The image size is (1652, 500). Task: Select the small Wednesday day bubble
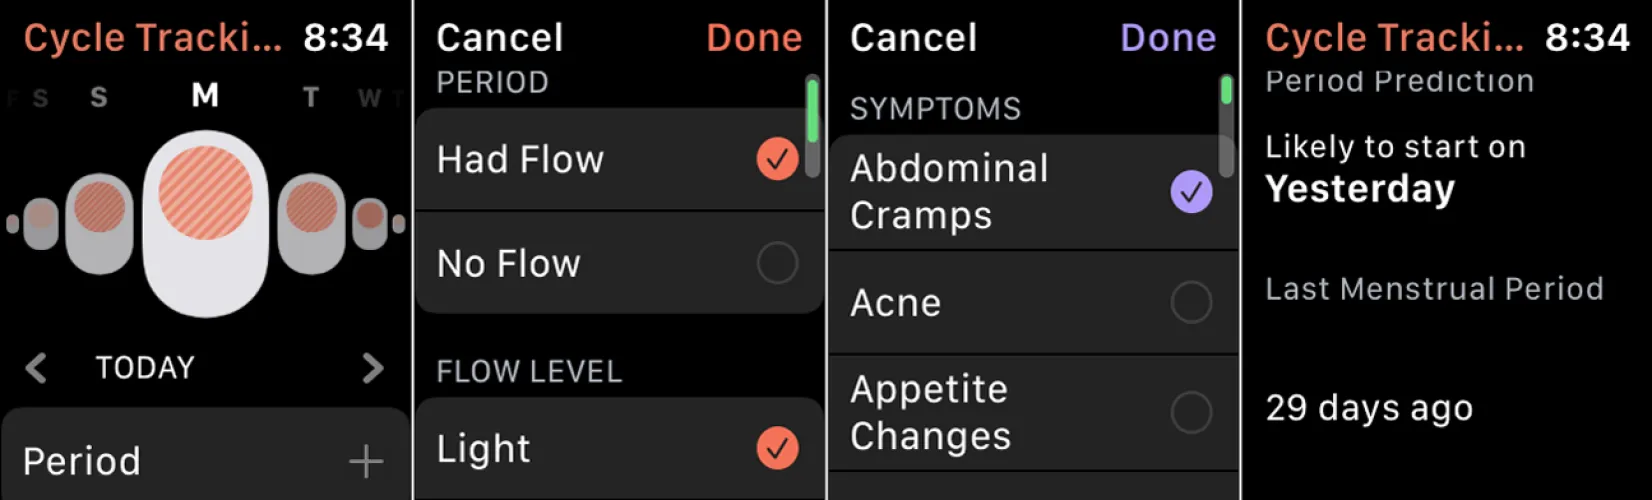(370, 222)
